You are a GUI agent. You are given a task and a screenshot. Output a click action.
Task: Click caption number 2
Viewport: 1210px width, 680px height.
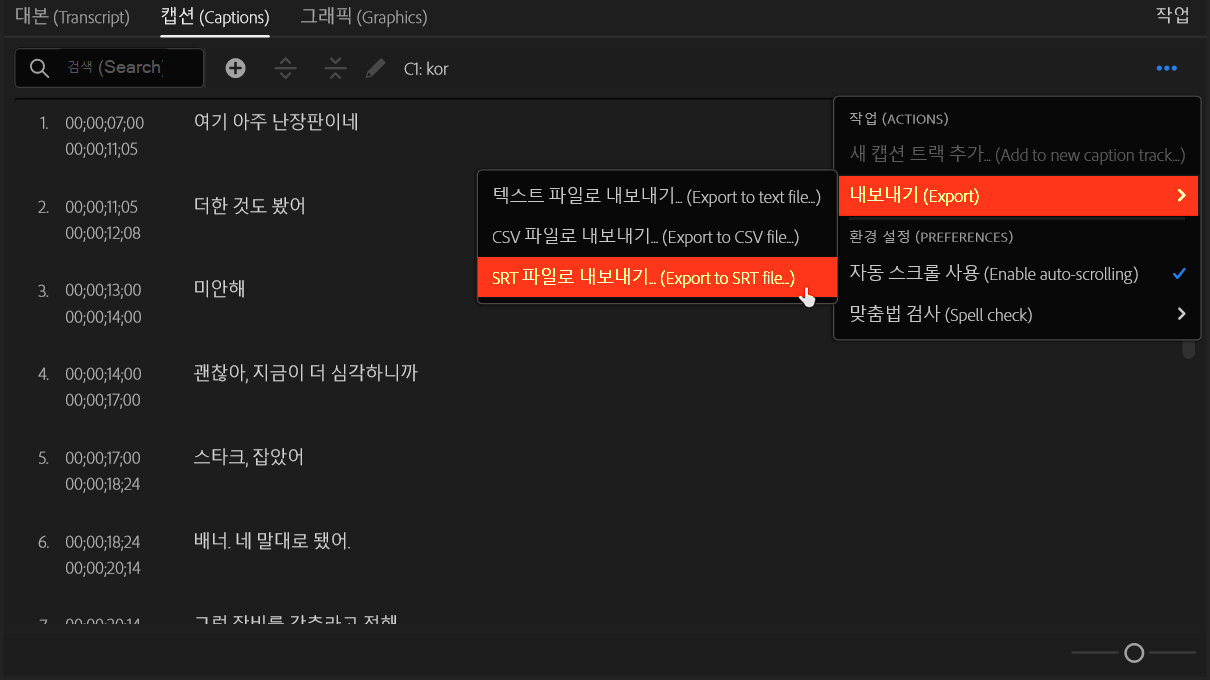tap(43, 207)
